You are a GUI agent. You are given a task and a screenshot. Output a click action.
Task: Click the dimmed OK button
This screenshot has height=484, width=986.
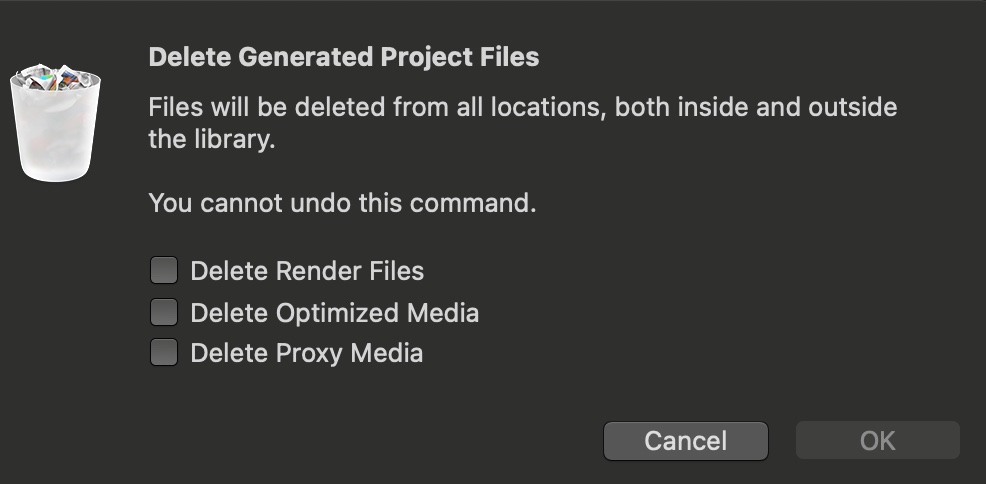(877, 440)
